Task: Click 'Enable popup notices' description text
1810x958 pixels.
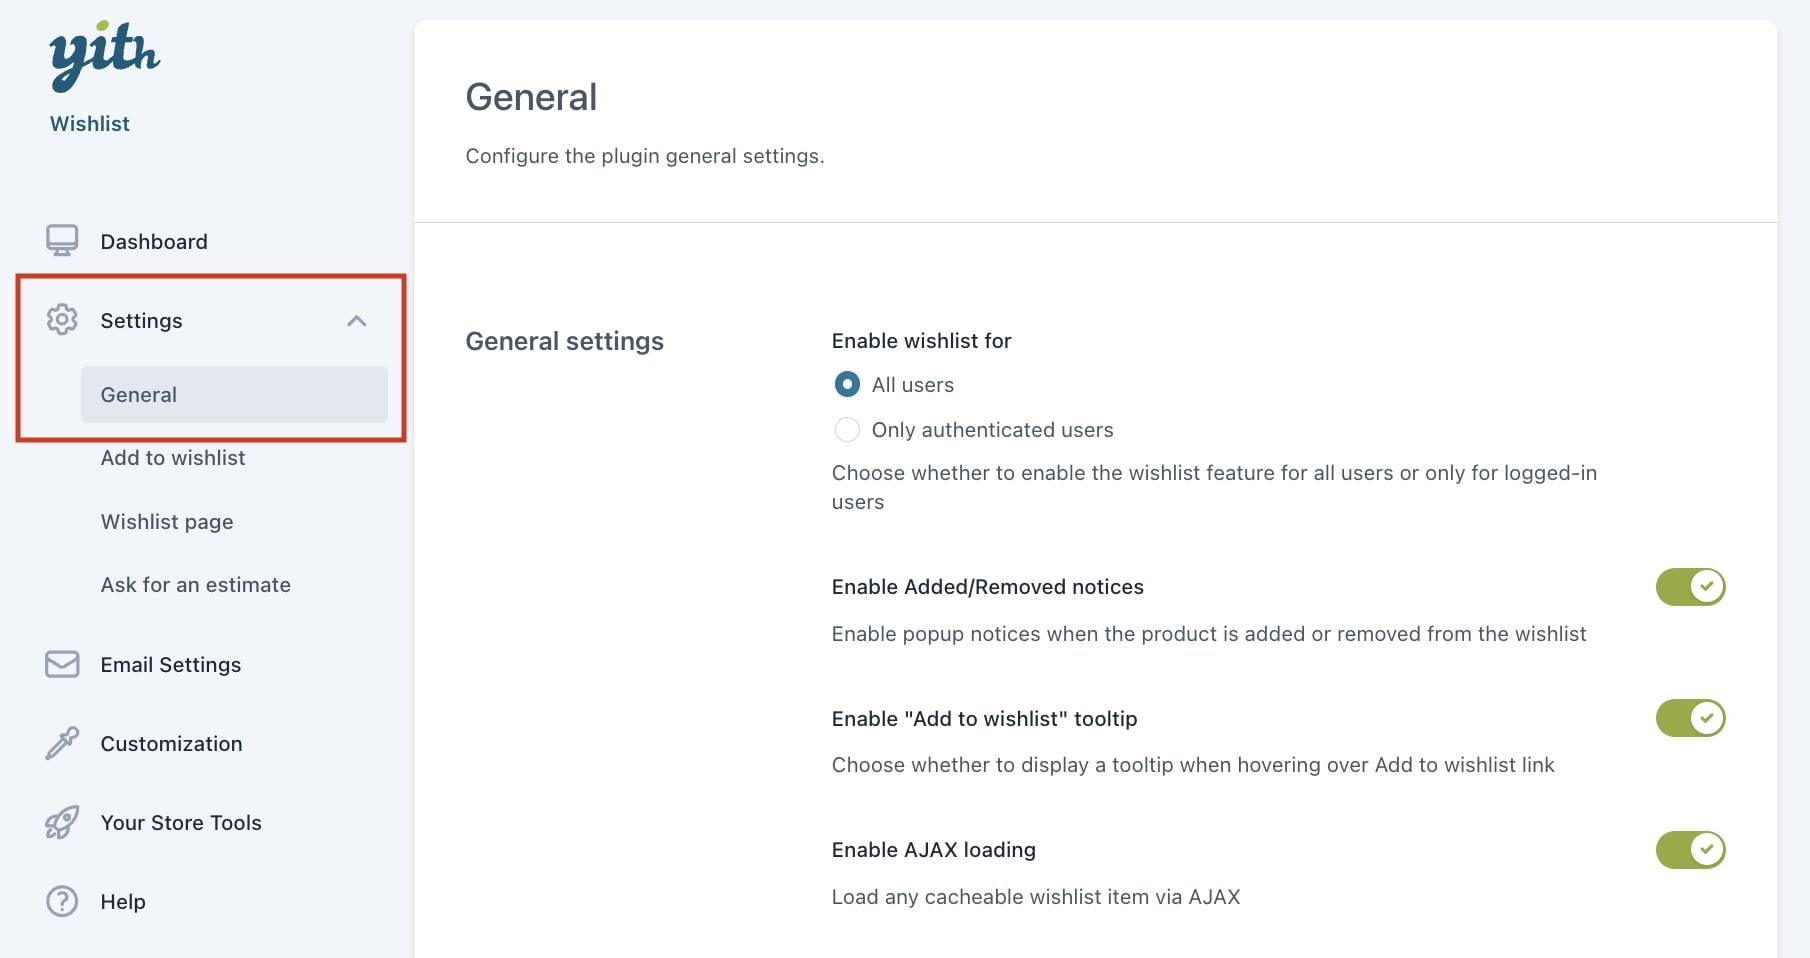Action: [x=1209, y=634]
